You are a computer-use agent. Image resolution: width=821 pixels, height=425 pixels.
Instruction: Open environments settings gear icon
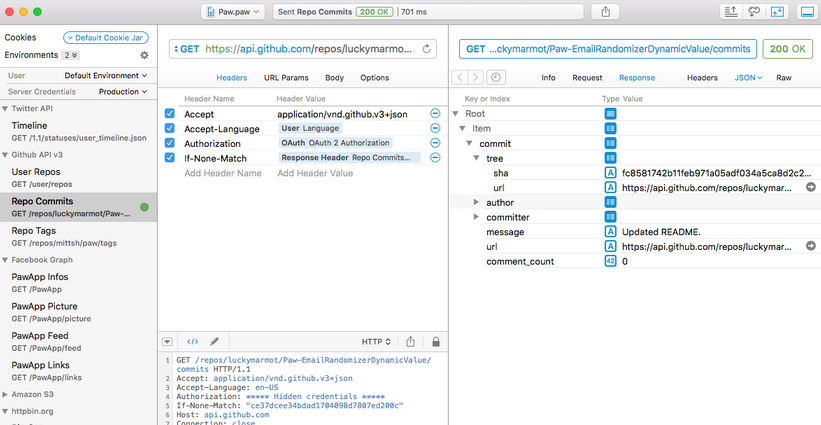[145, 55]
